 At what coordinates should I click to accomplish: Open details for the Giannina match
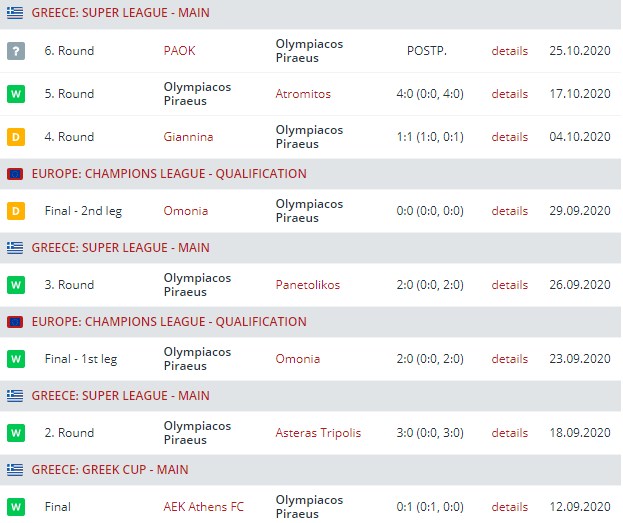coord(509,137)
